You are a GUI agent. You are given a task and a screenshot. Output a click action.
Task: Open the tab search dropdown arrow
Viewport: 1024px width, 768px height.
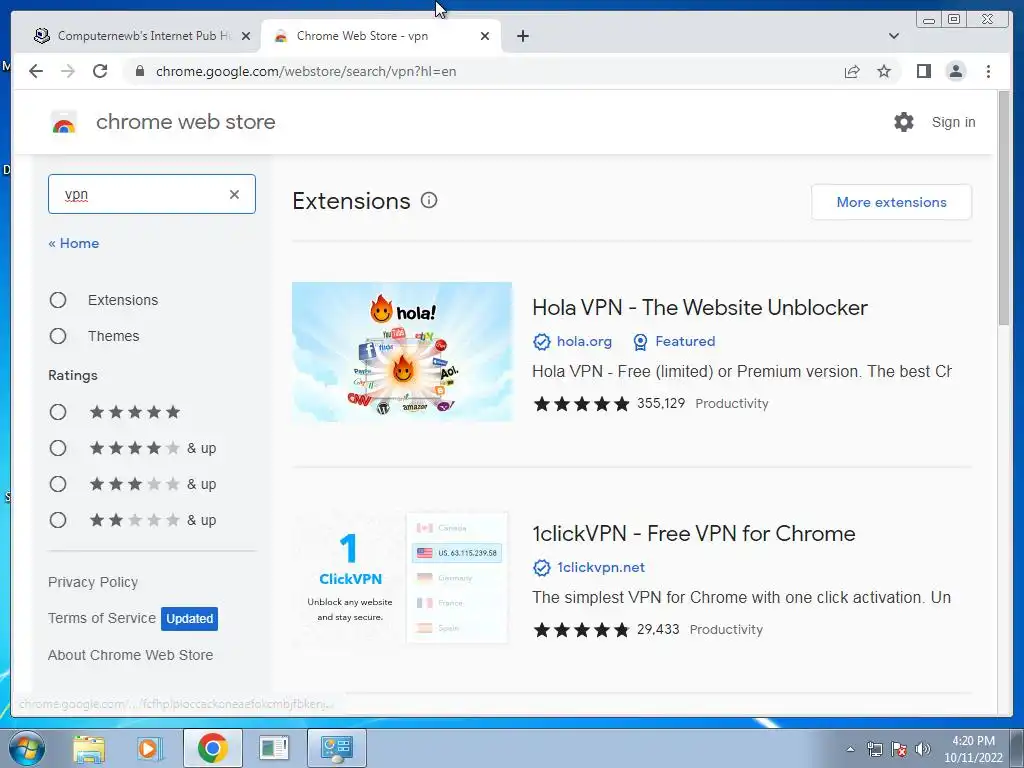click(x=894, y=36)
